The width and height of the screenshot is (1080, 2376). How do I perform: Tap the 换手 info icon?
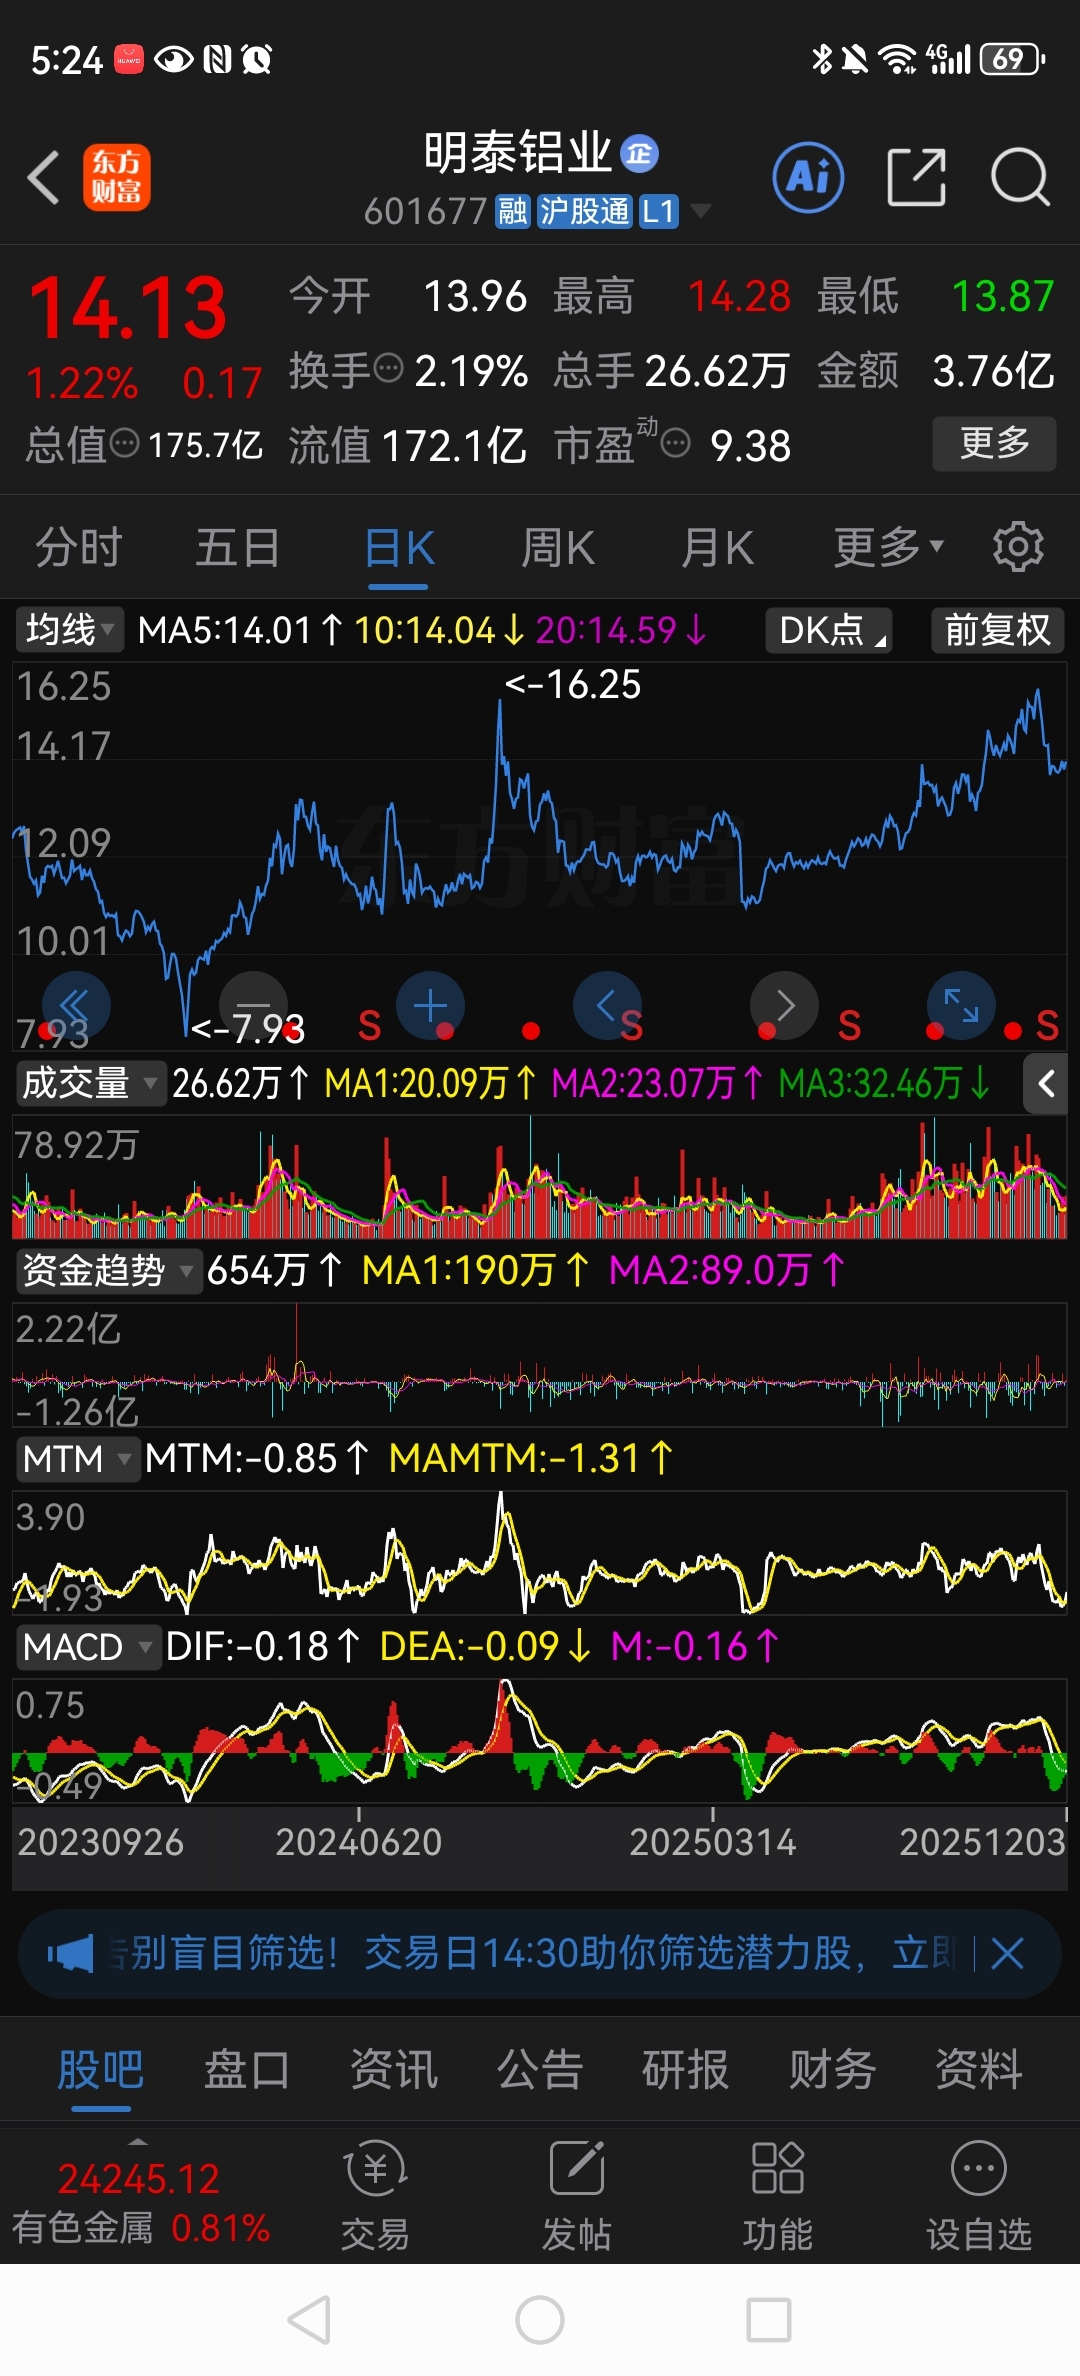(388, 369)
